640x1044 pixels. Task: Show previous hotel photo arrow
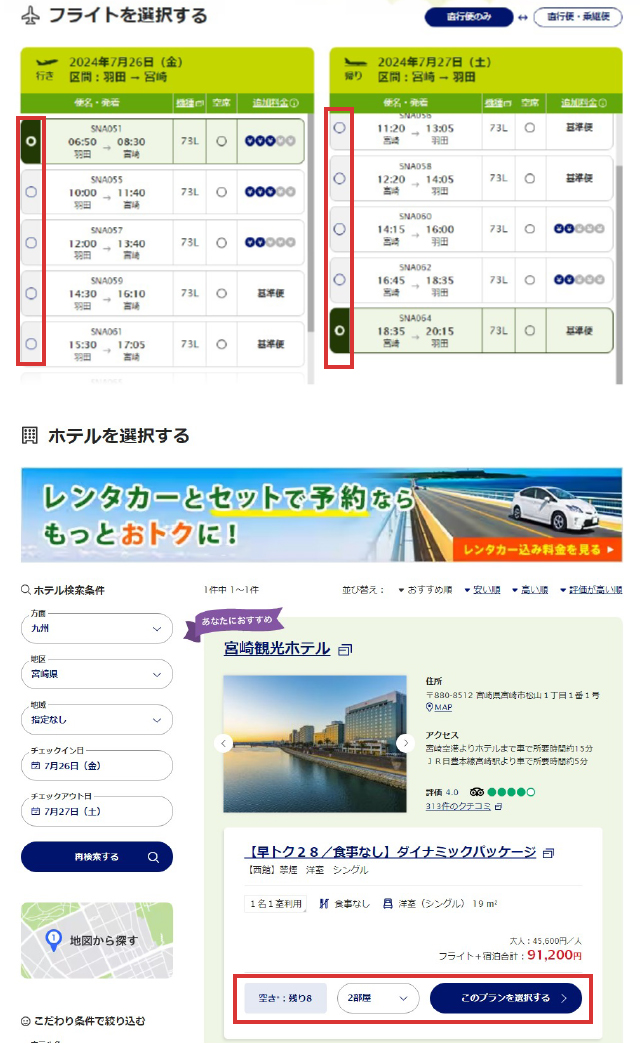224,743
